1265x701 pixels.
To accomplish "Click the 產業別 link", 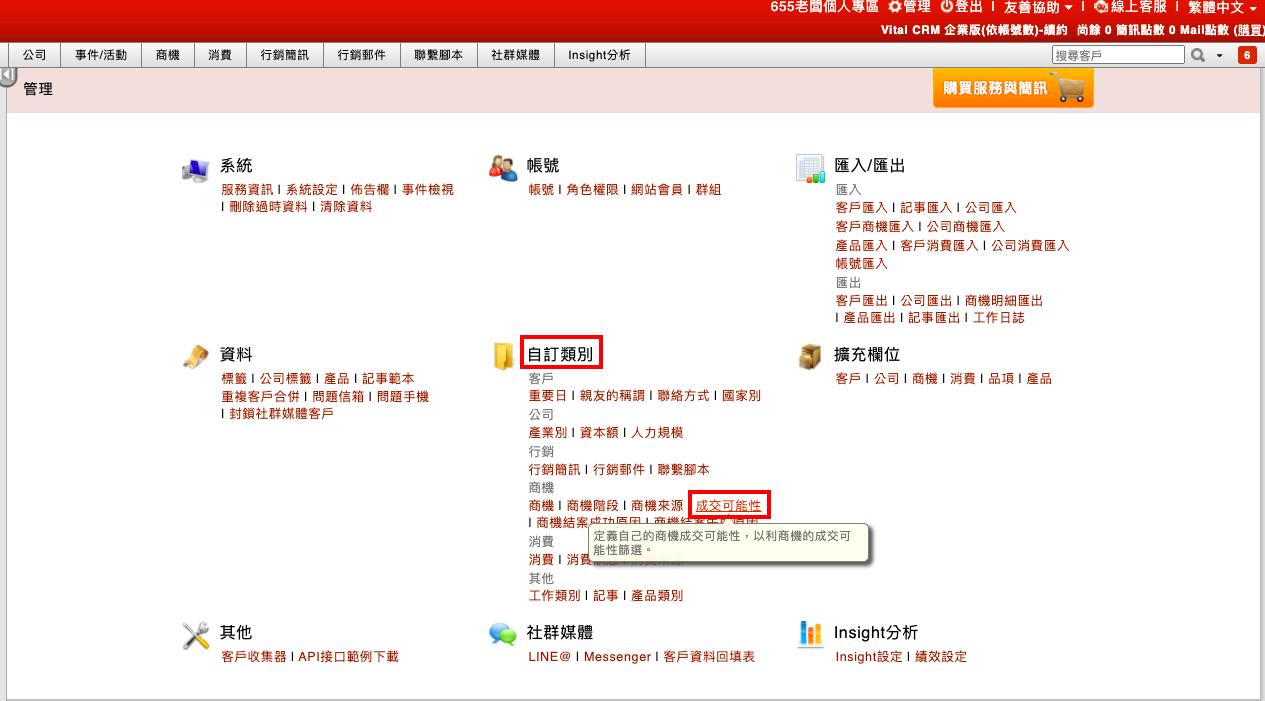I will 548,432.
